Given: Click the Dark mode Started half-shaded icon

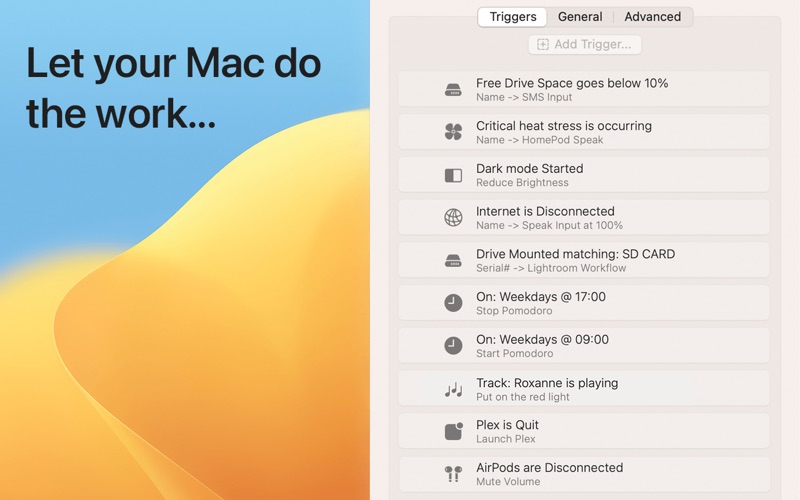Looking at the screenshot, I should click(x=453, y=175).
